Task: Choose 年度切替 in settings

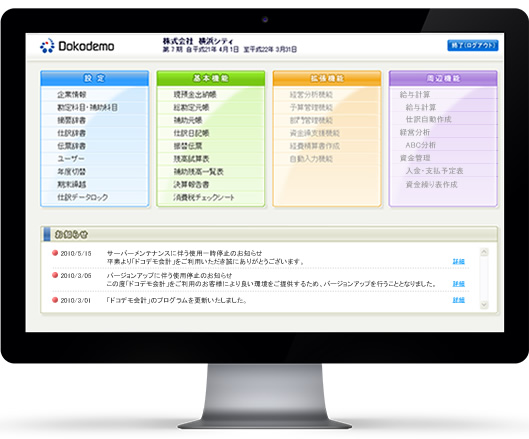Action: tap(72, 172)
